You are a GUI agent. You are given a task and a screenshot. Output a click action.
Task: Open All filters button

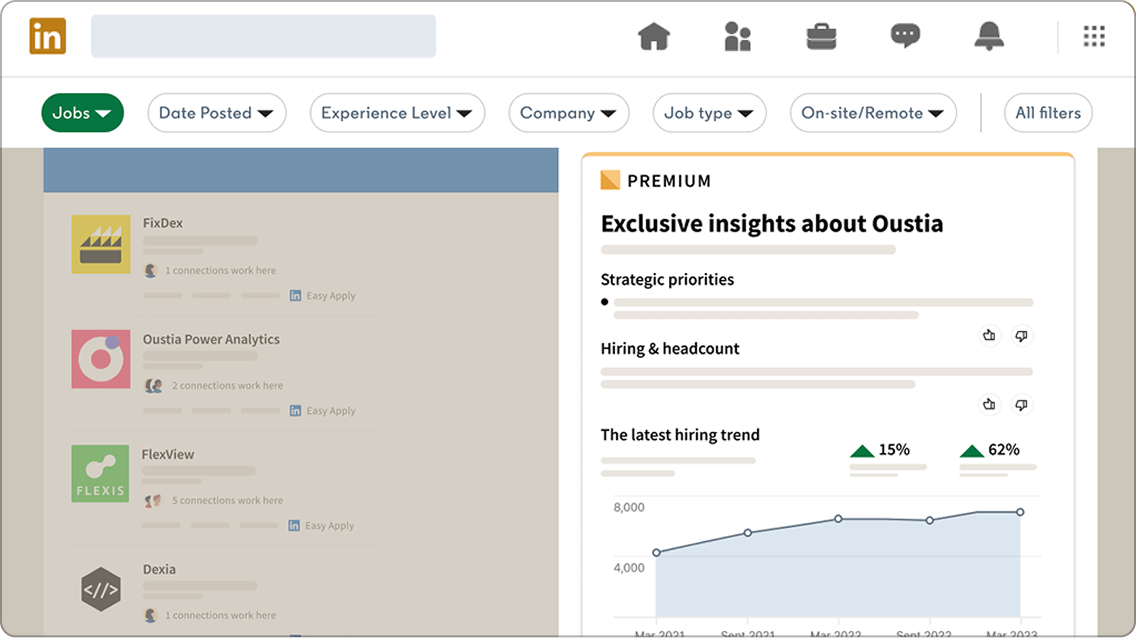[x=1048, y=113]
